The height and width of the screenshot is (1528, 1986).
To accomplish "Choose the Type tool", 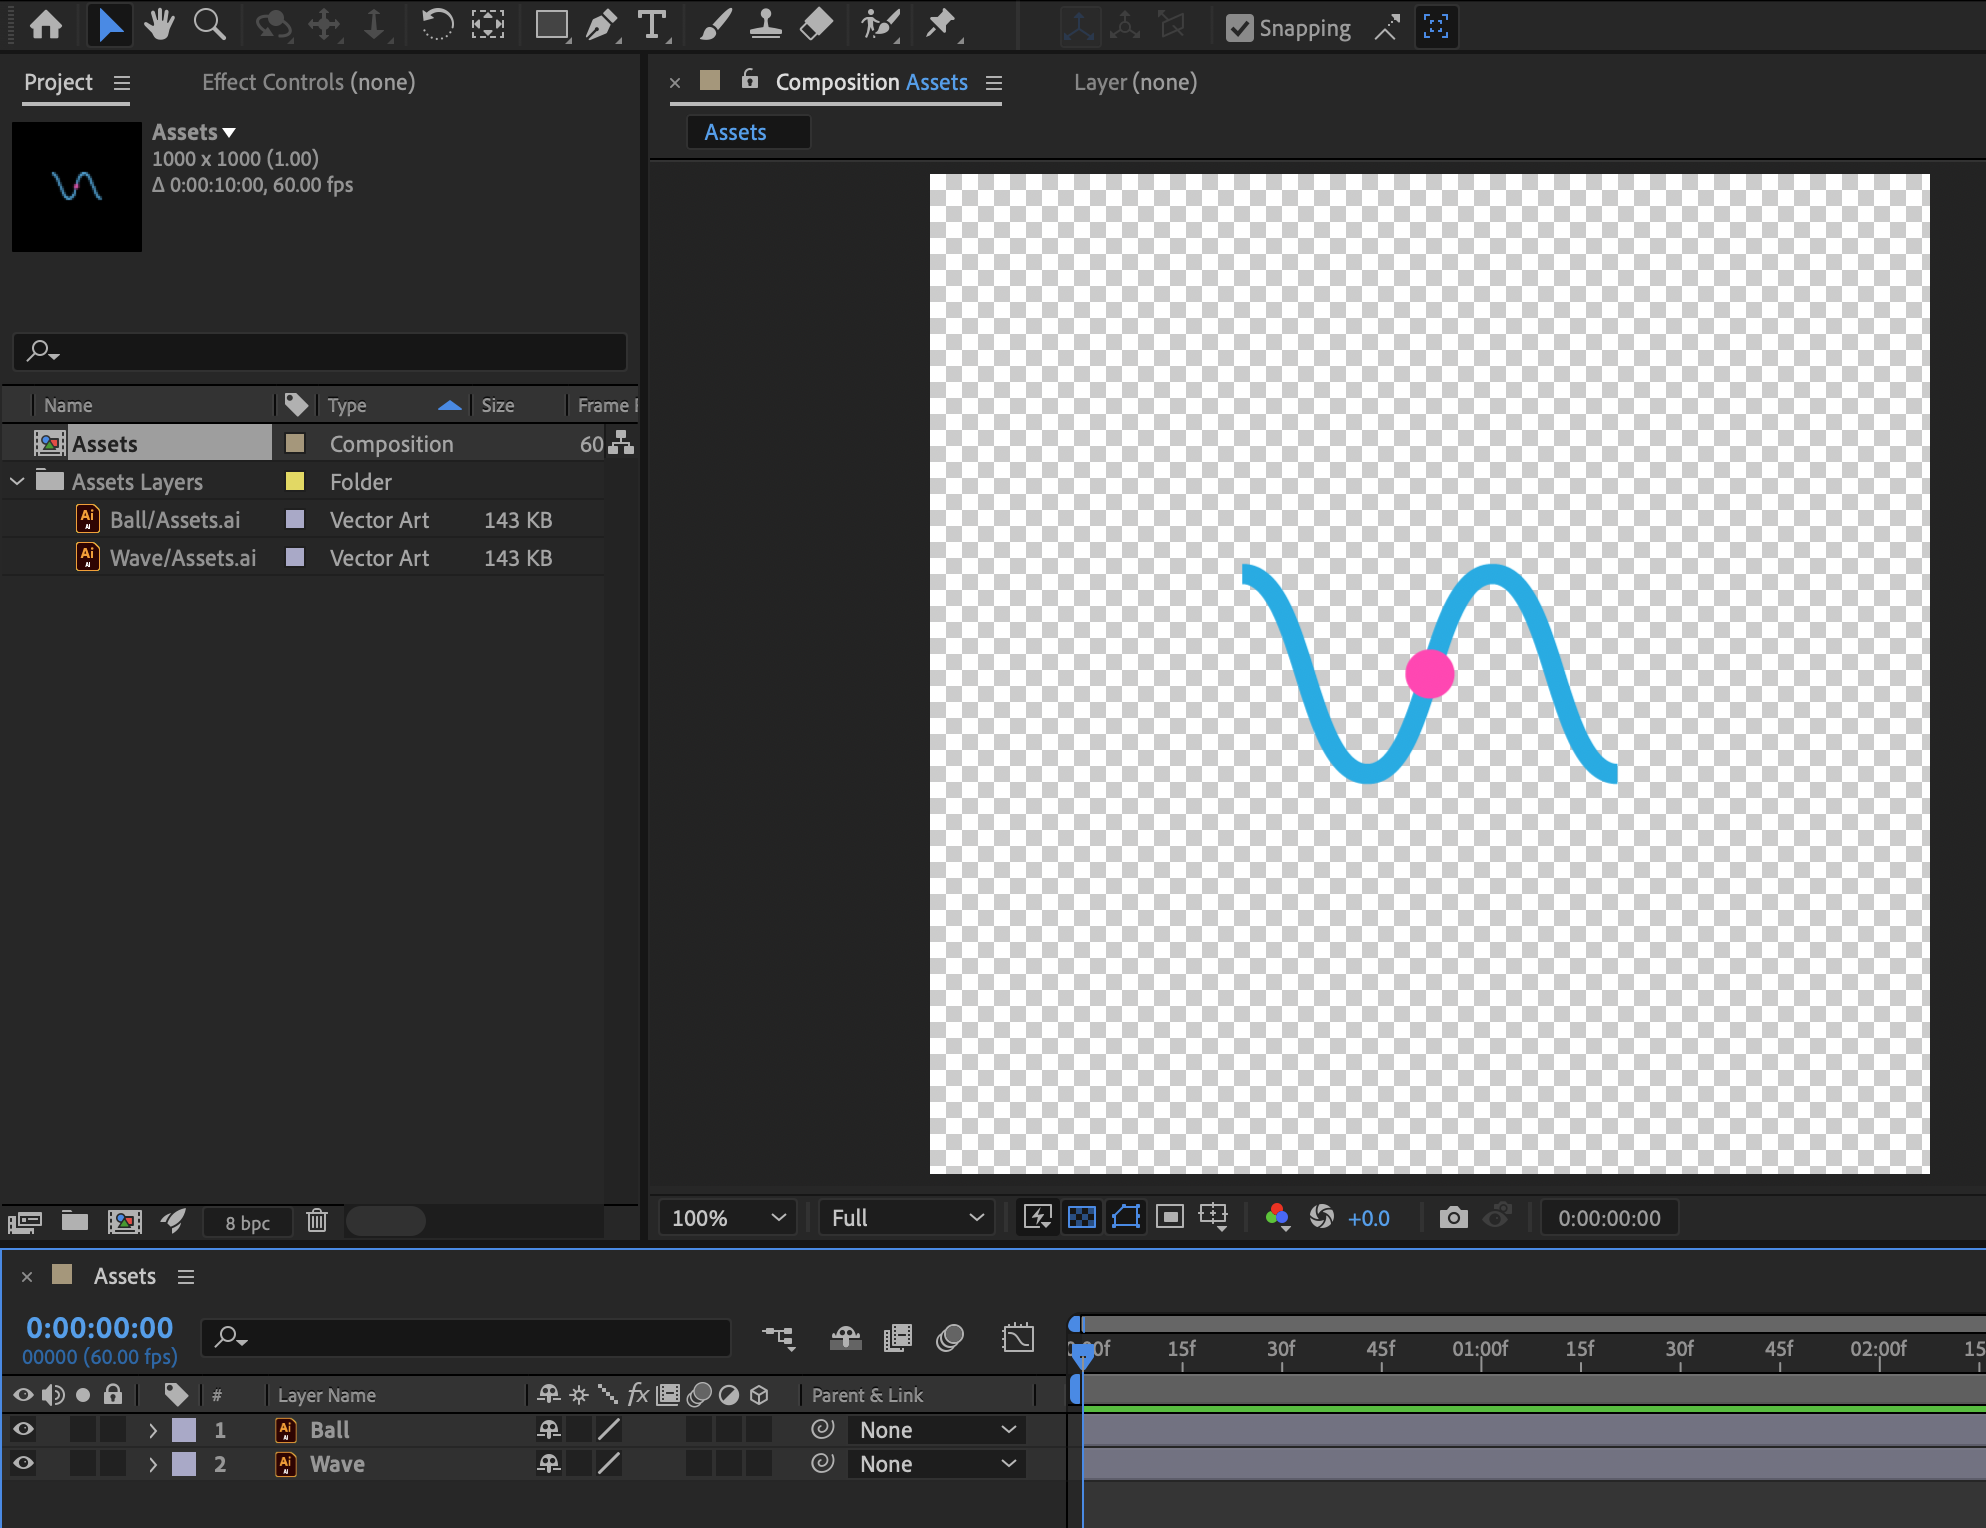I will (652, 25).
